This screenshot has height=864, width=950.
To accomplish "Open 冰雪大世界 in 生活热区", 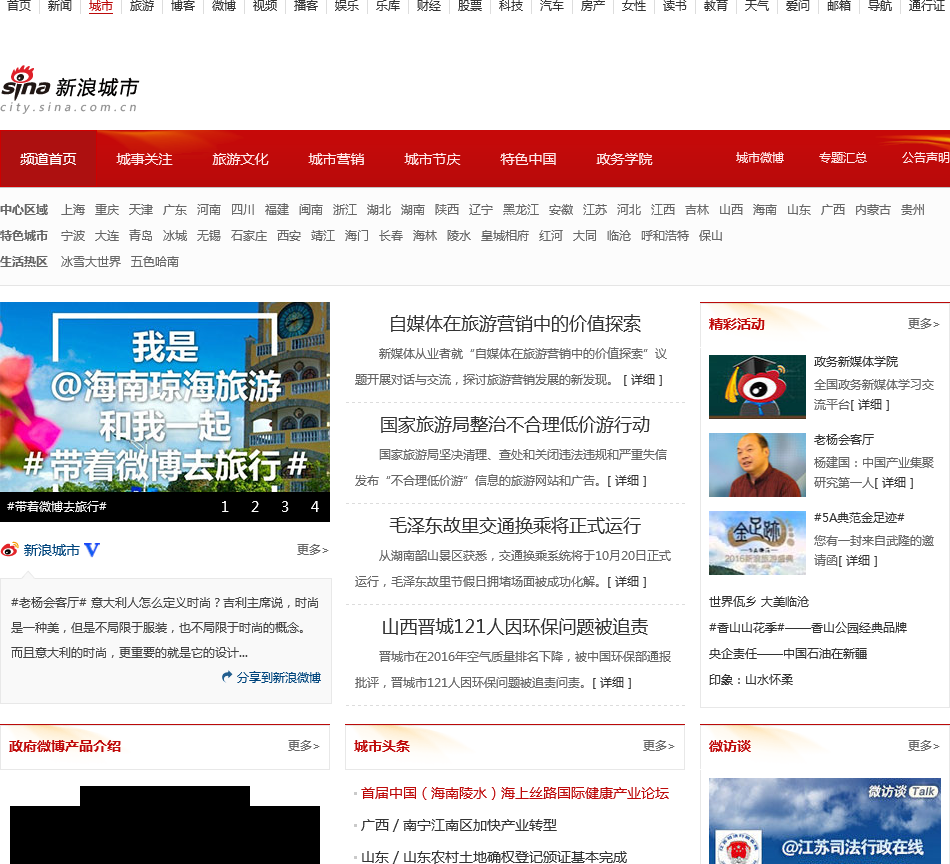I will (x=91, y=262).
